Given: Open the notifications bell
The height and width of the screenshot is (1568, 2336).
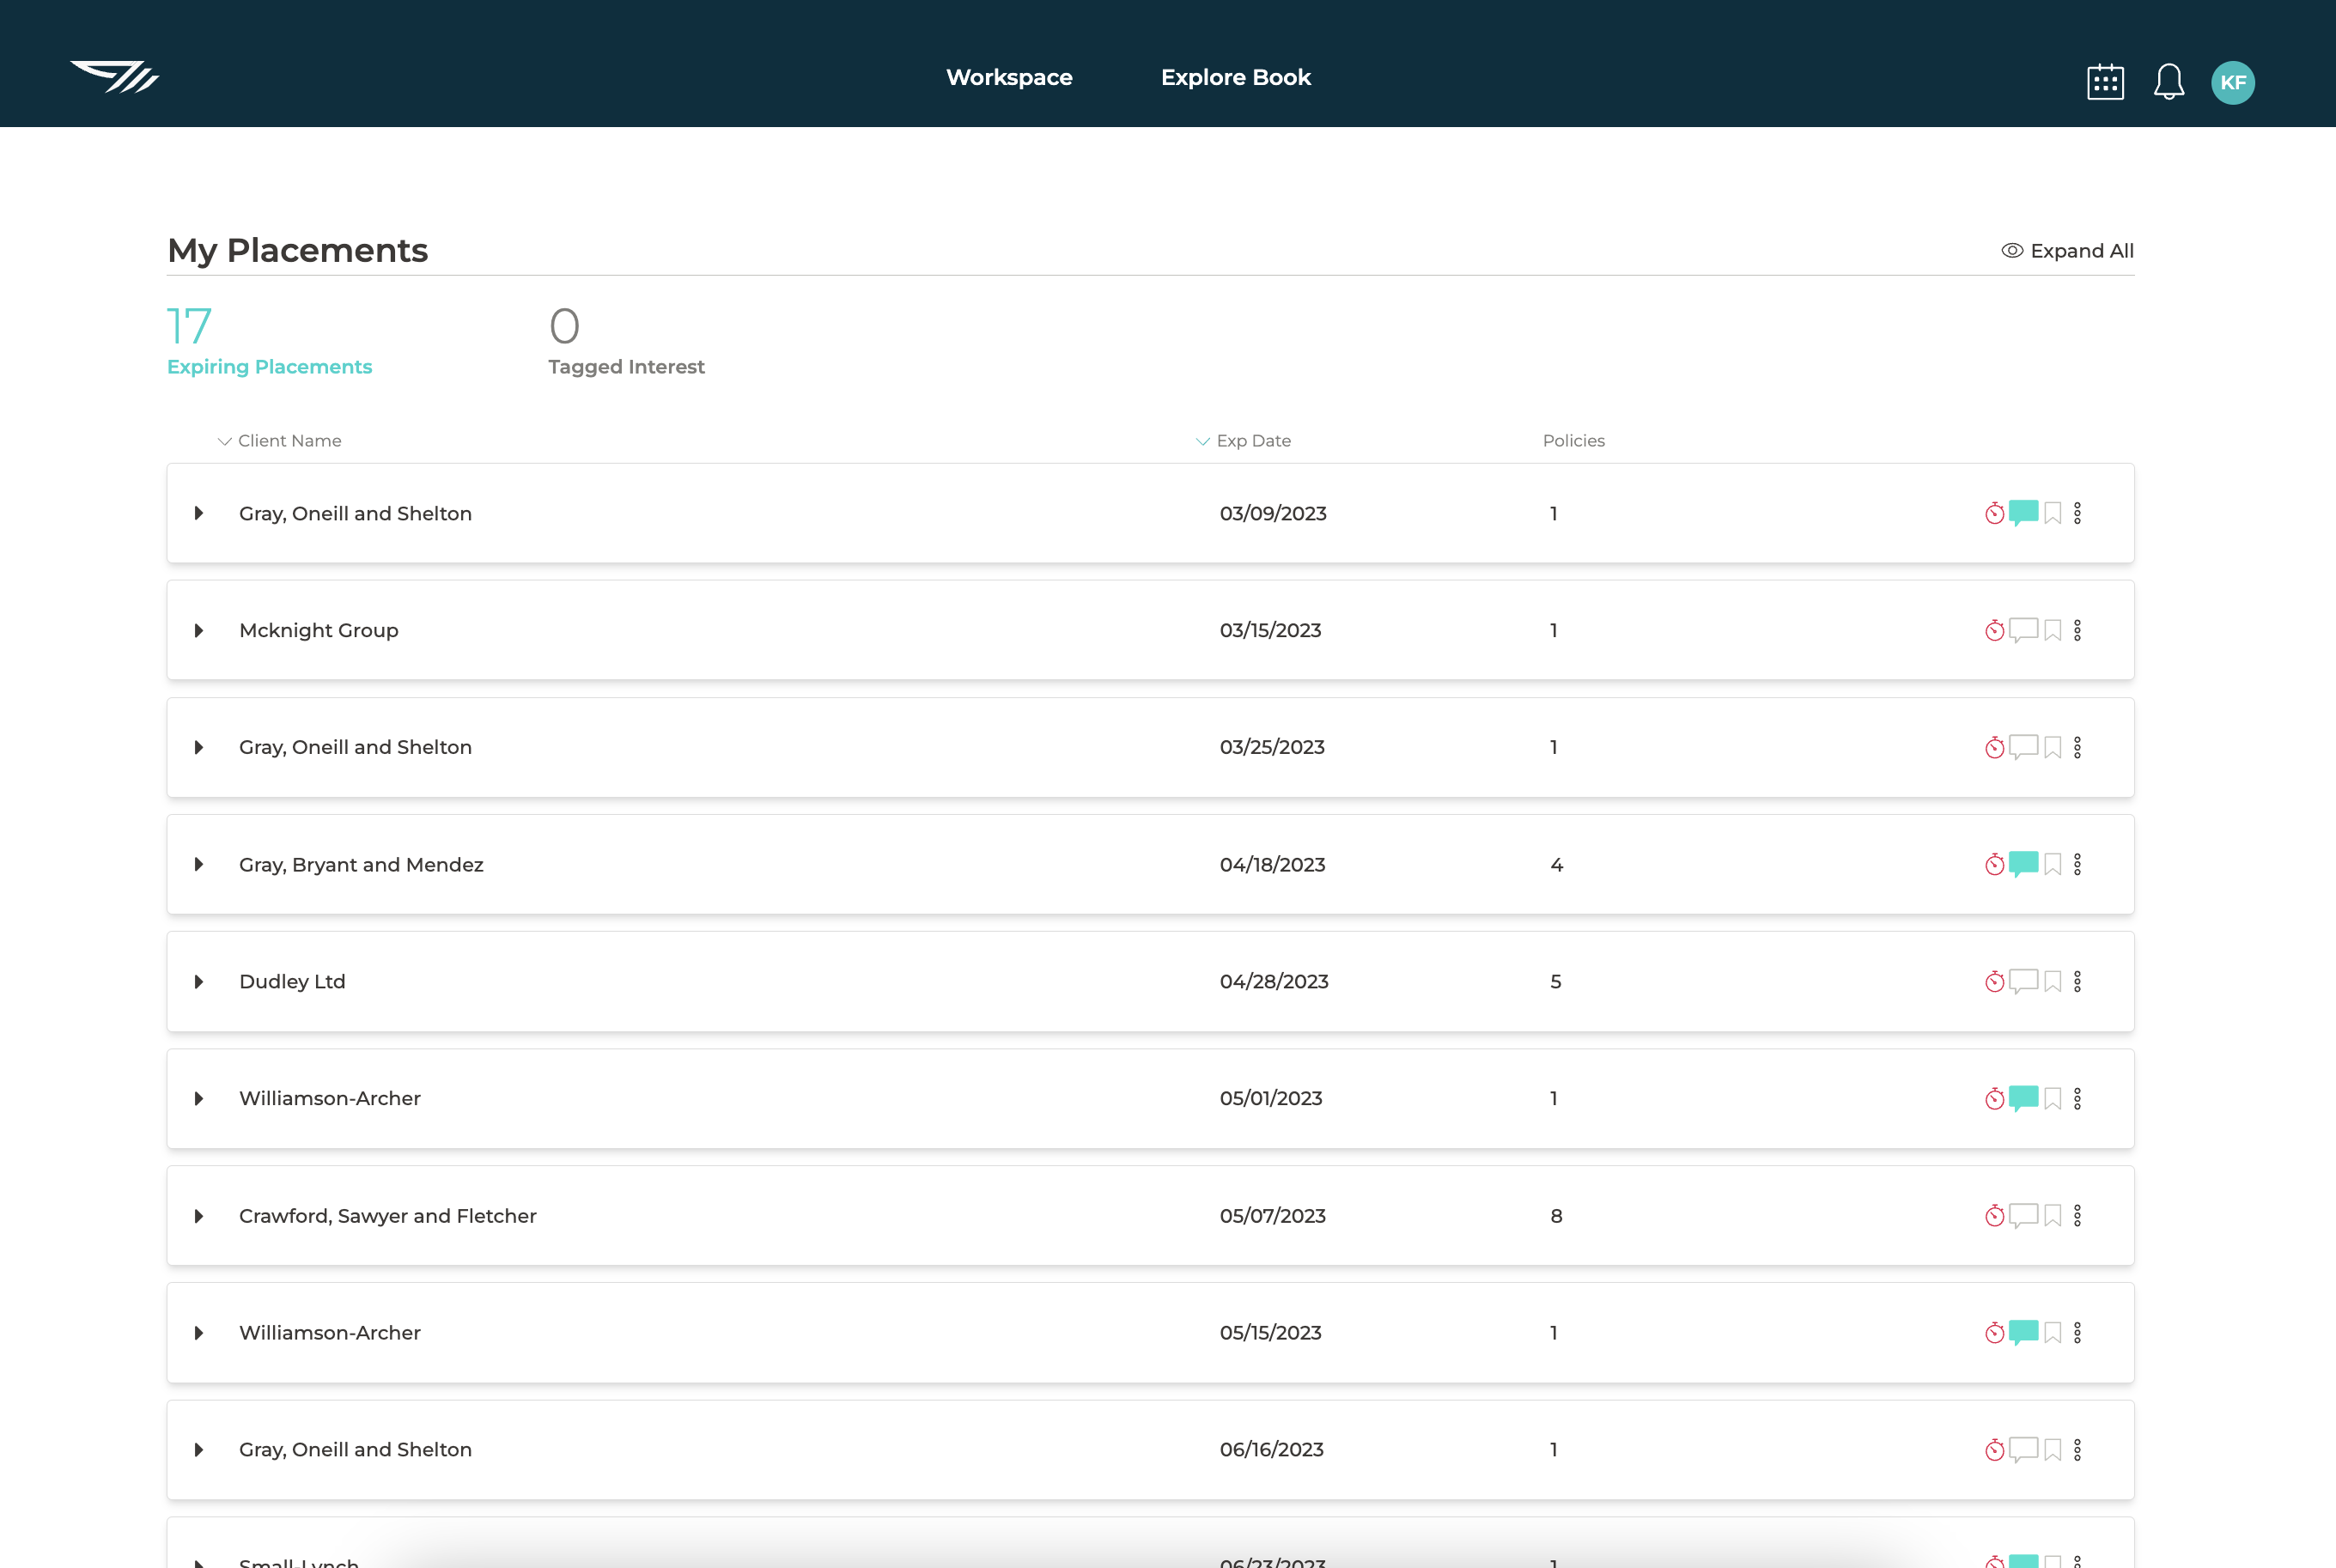Looking at the screenshot, I should [2168, 82].
